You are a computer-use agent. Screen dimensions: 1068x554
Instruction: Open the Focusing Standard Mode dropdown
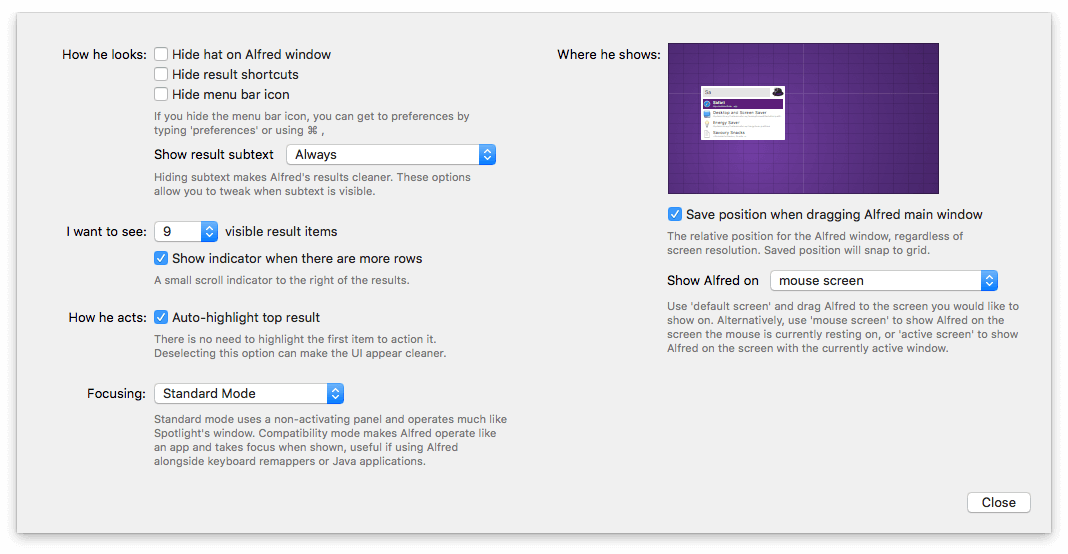pos(248,393)
